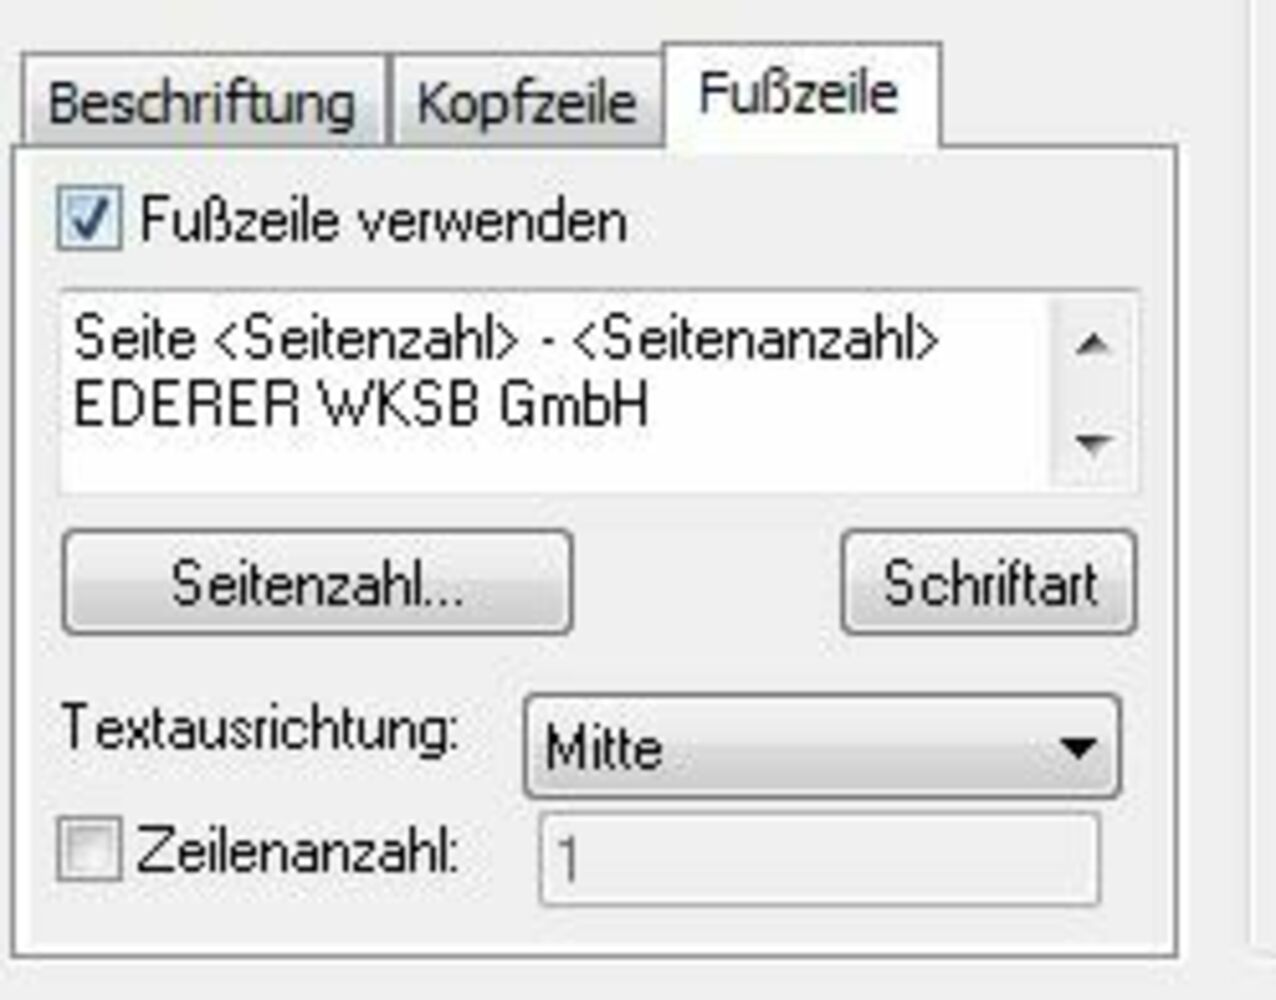Expand the Textausrichtung dropdown showing Mitte
The height and width of the screenshot is (1000, 1276).
tap(821, 747)
